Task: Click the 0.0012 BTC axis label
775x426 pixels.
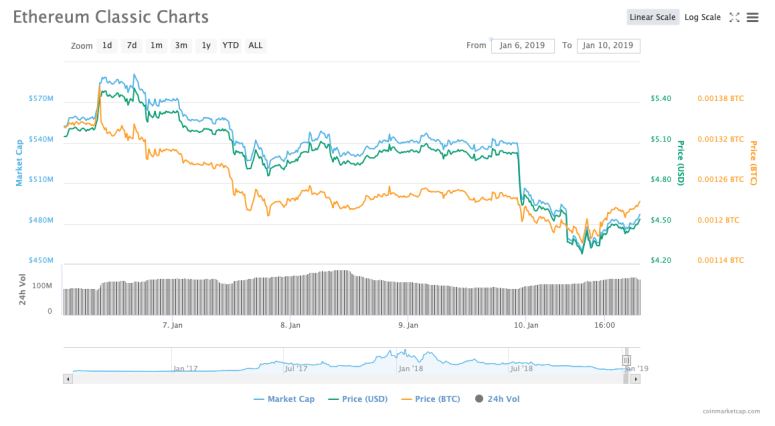Action: click(x=718, y=220)
